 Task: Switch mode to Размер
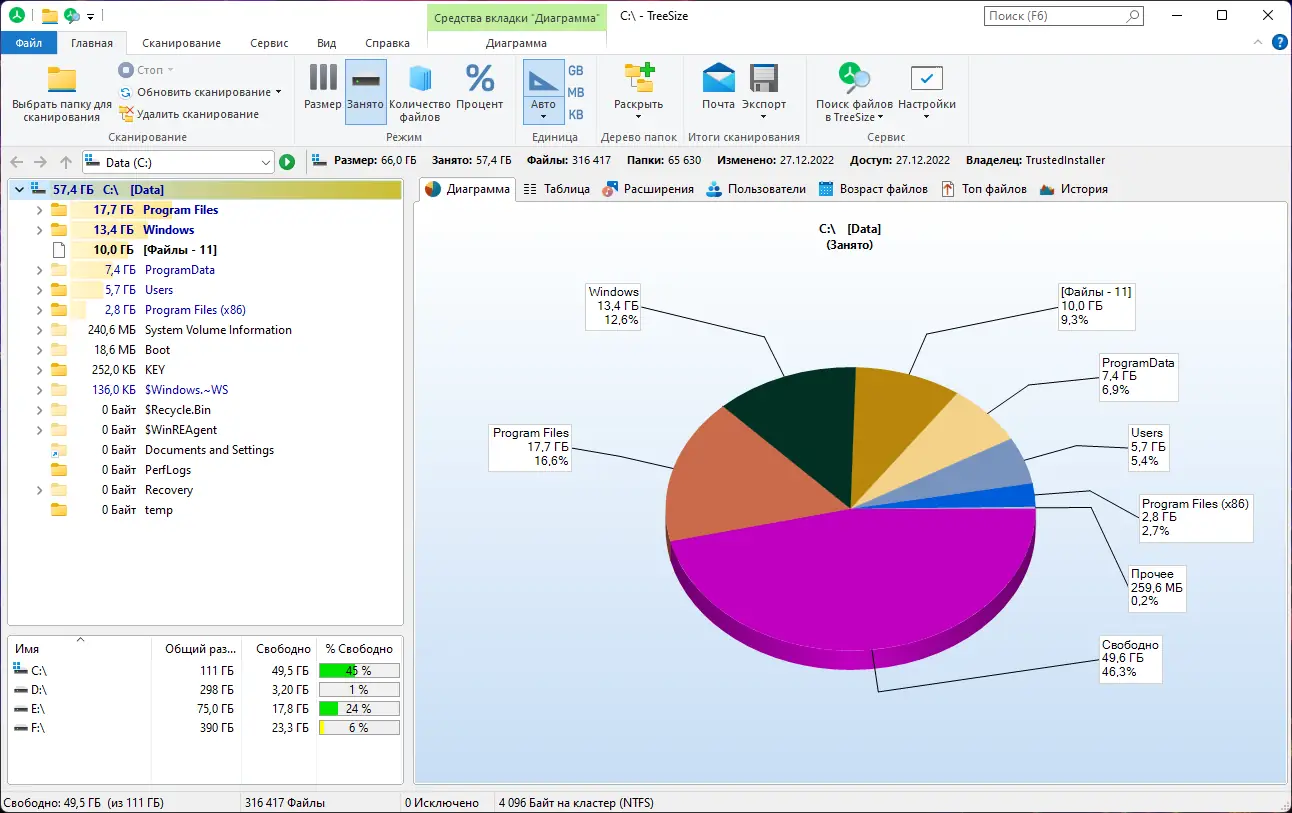323,90
